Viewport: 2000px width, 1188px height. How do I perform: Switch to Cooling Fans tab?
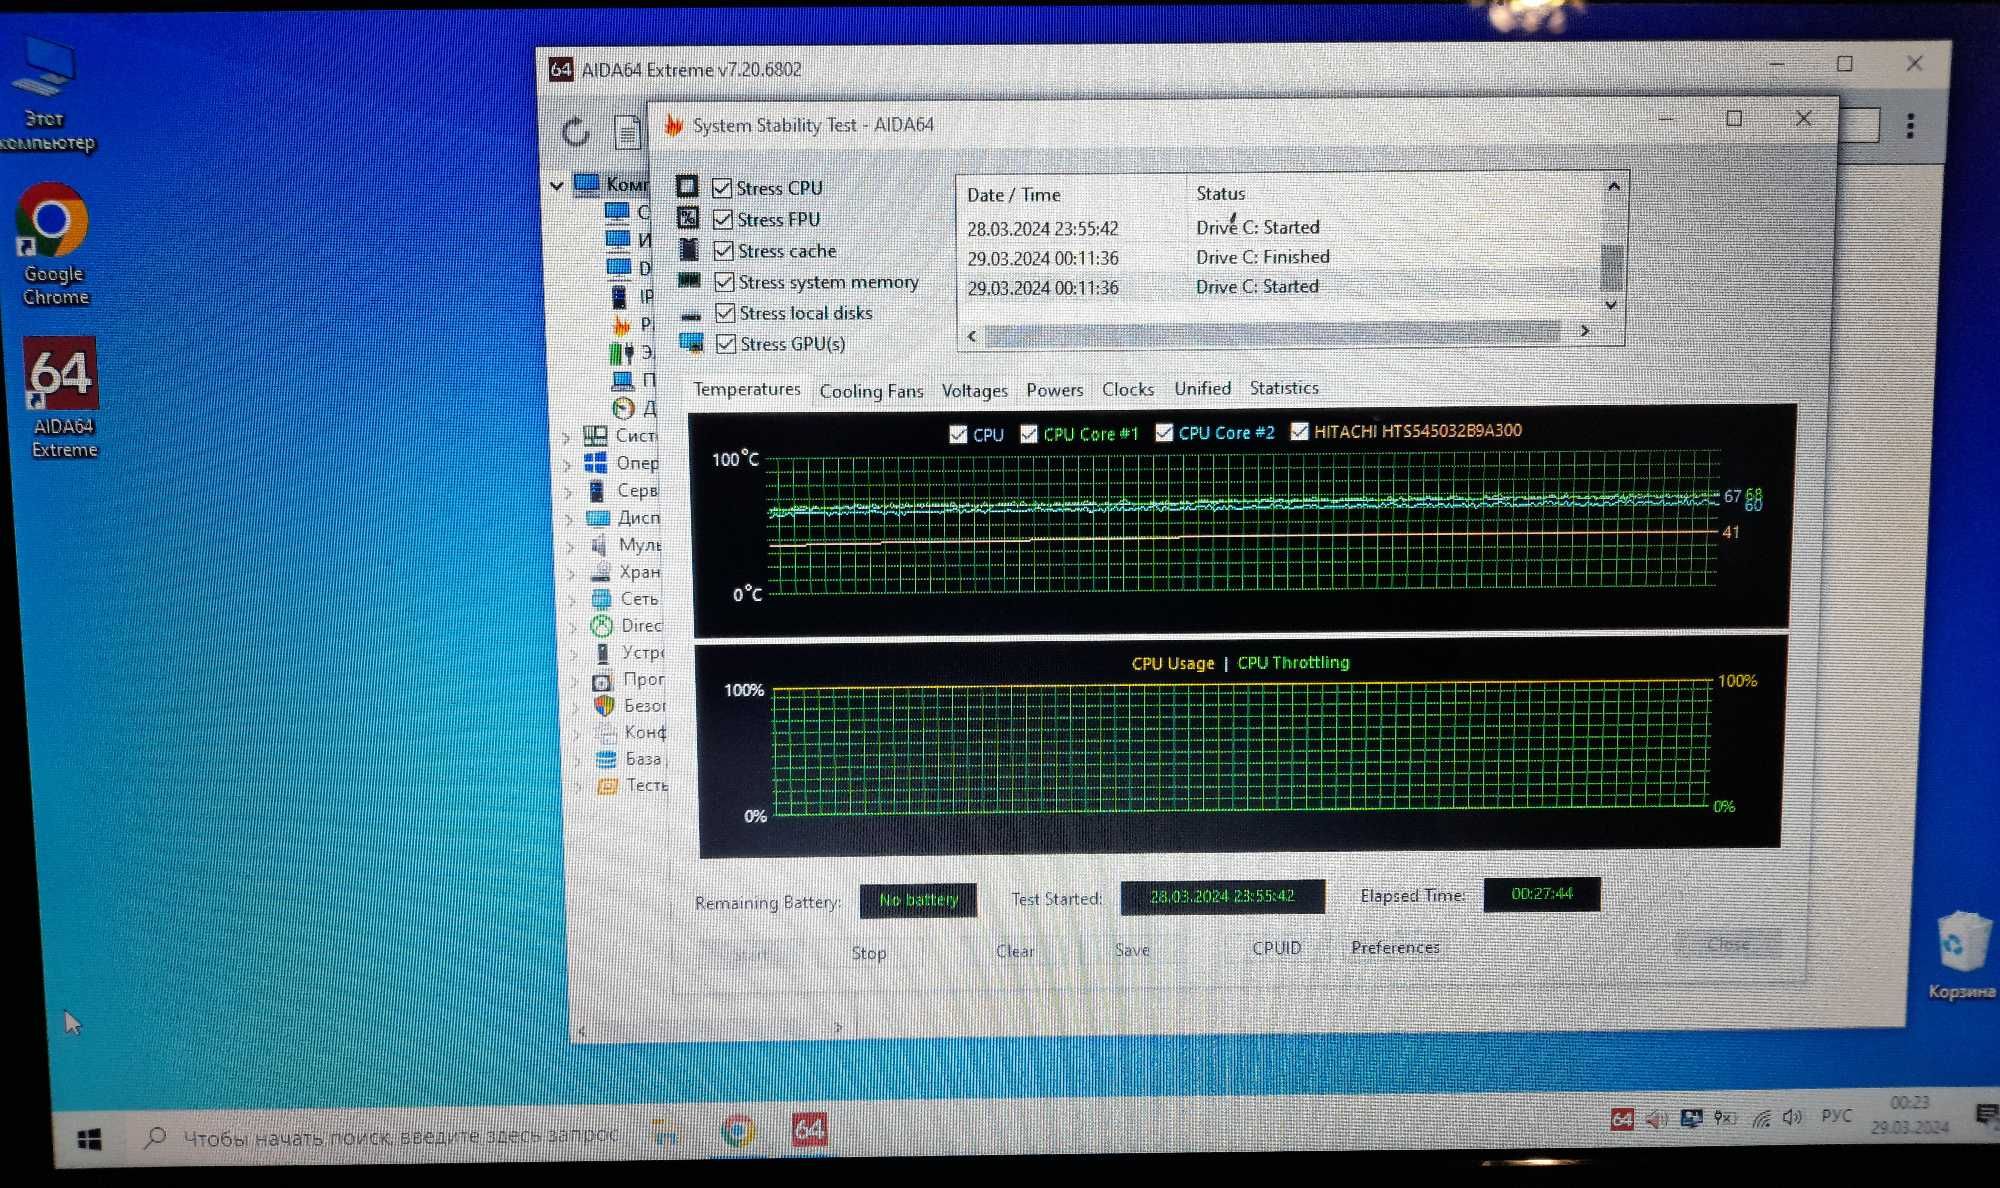871,391
